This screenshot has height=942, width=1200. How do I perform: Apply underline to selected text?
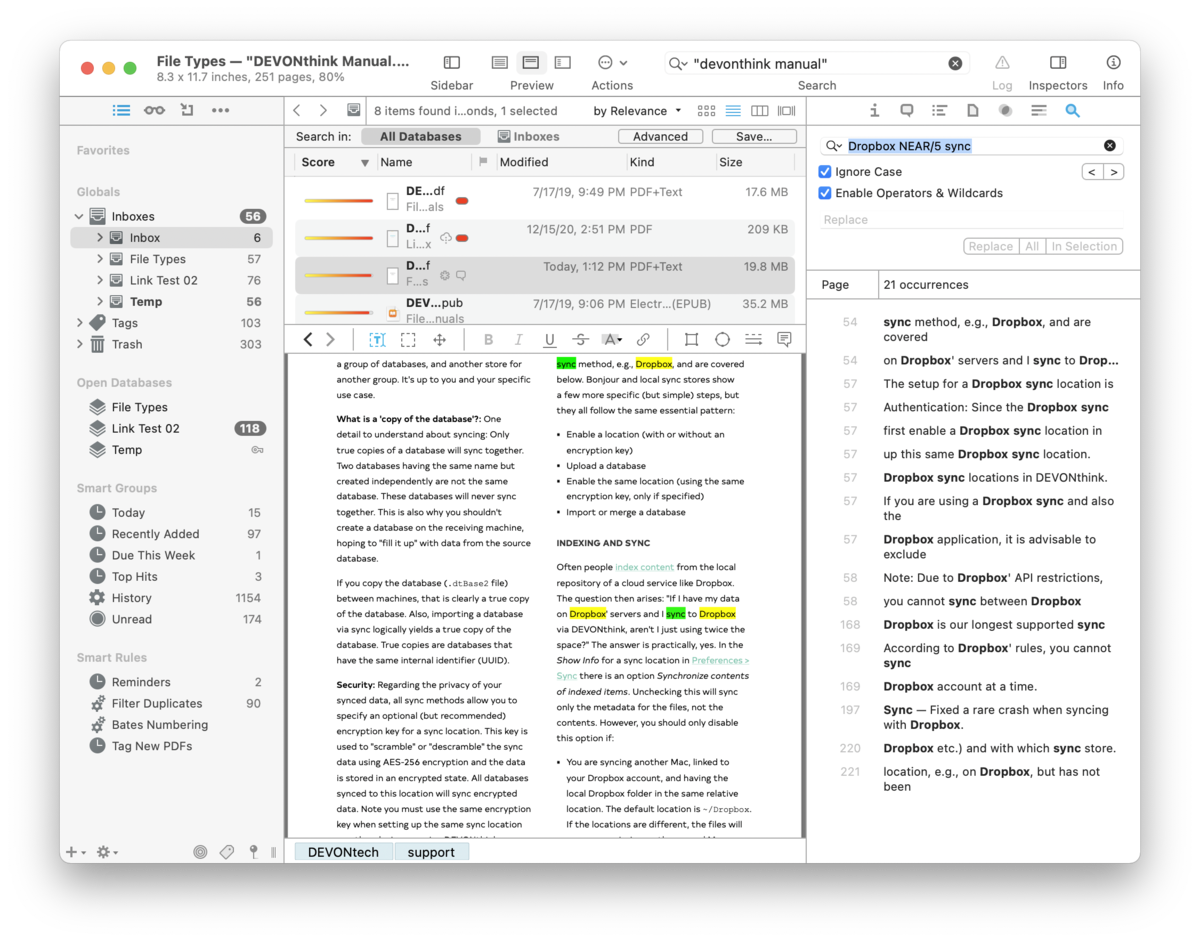[549, 340]
